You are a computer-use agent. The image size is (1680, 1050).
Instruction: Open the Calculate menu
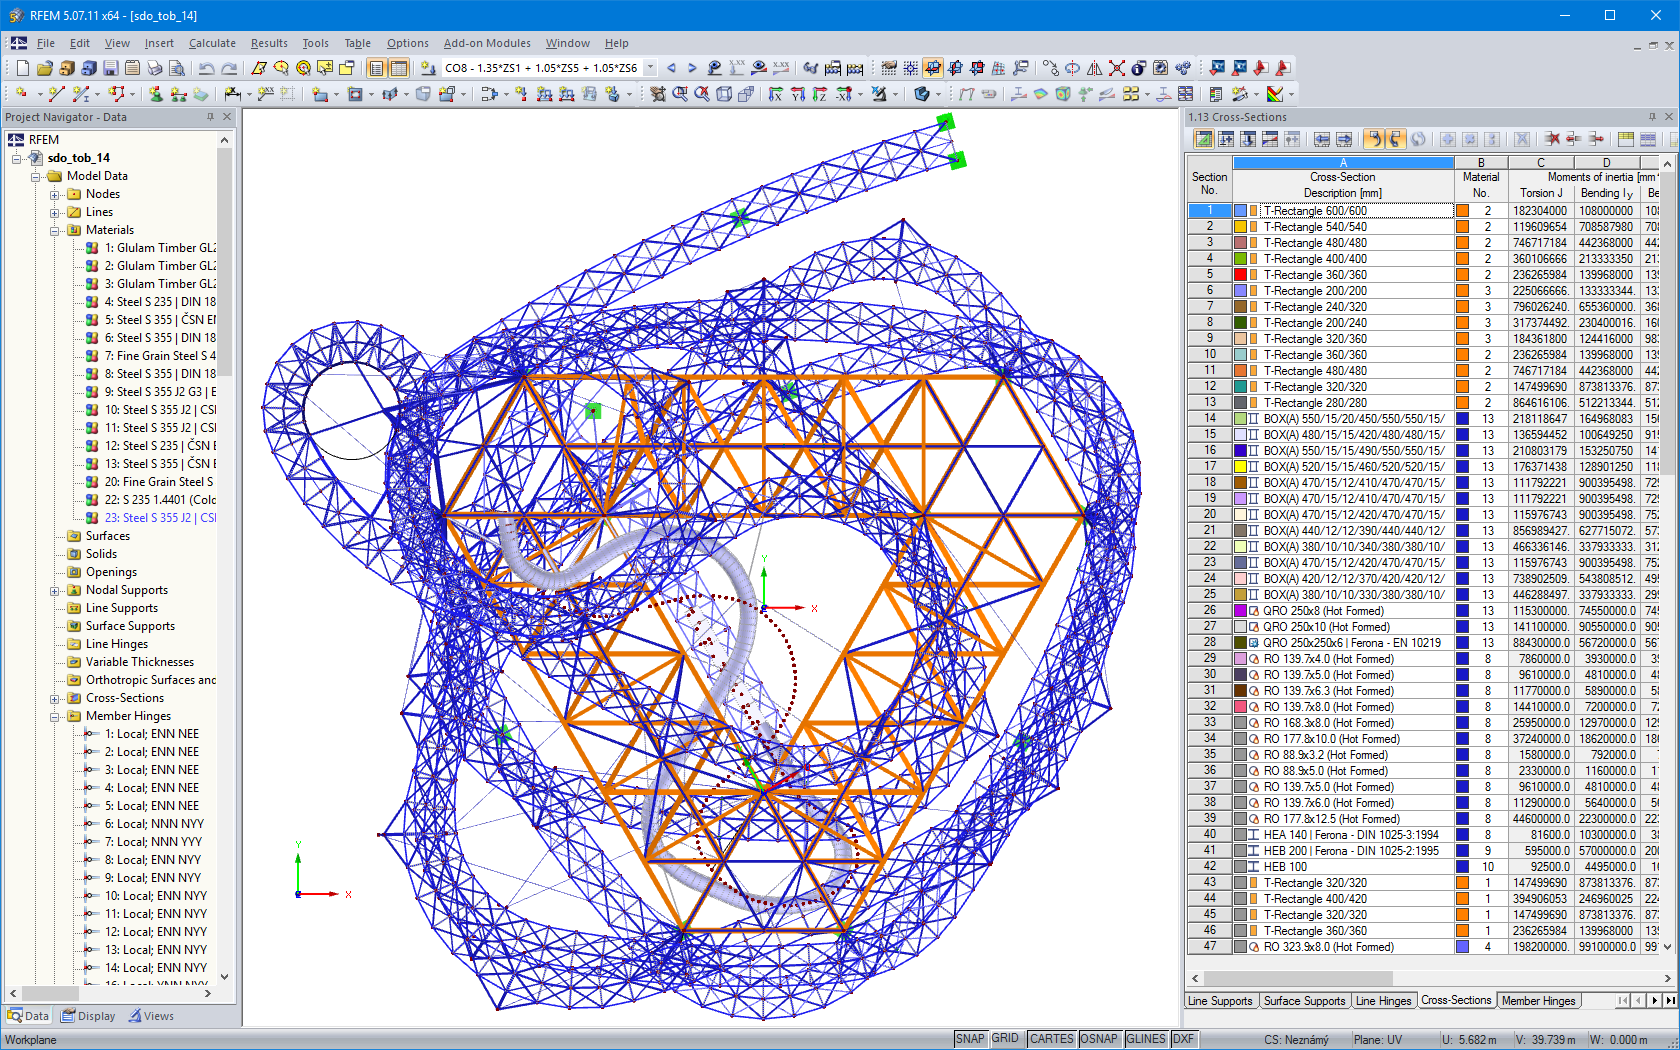point(212,43)
